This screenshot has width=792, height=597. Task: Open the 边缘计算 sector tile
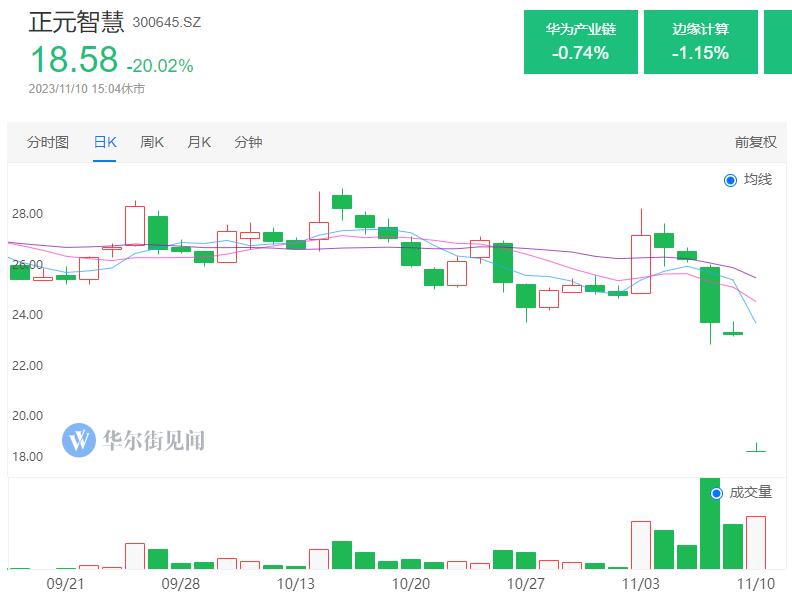coord(701,42)
